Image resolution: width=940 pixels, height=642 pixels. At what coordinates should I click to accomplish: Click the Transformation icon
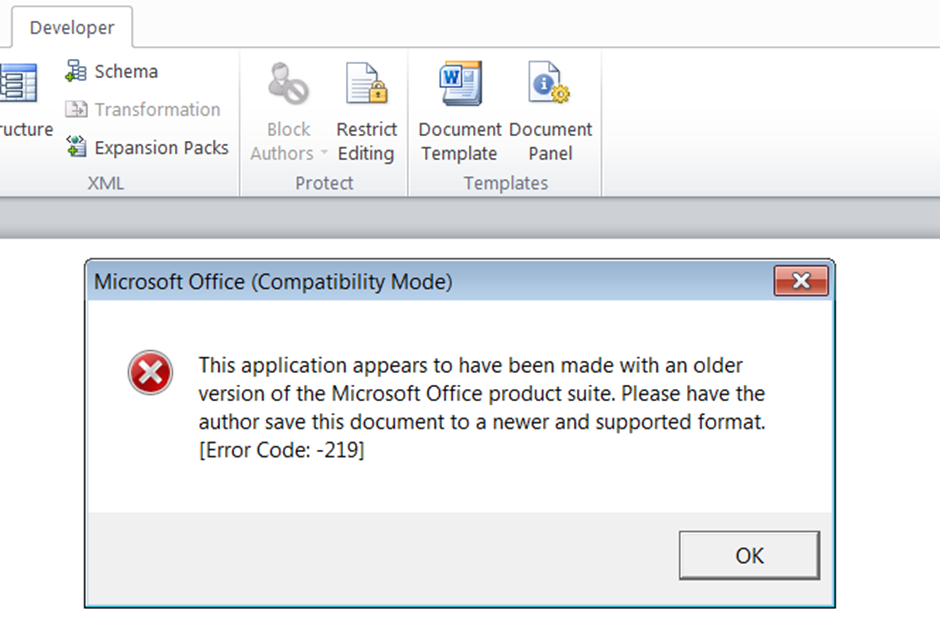(76, 109)
